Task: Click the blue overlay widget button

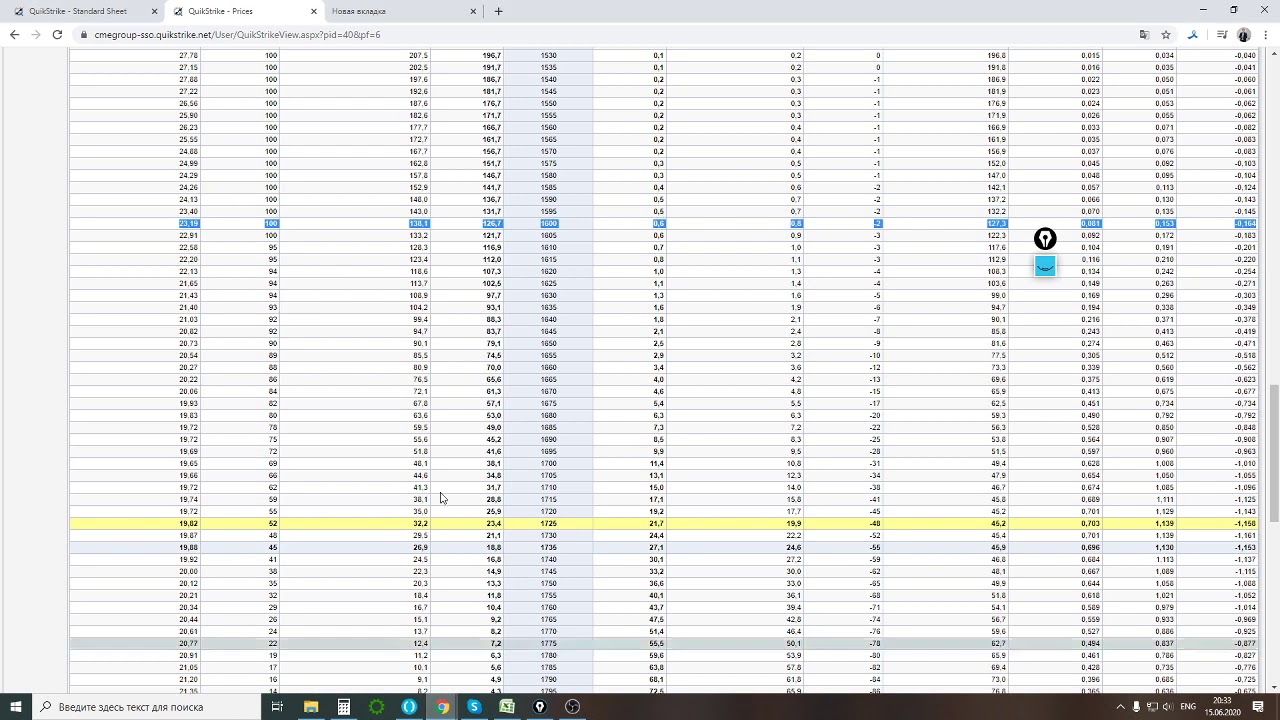Action: 1045,266
